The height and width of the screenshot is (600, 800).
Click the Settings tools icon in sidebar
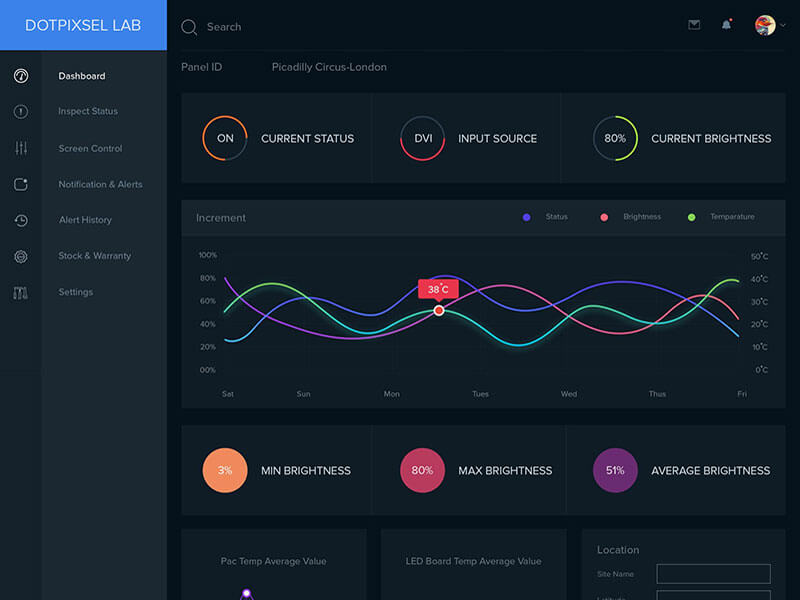(x=21, y=292)
